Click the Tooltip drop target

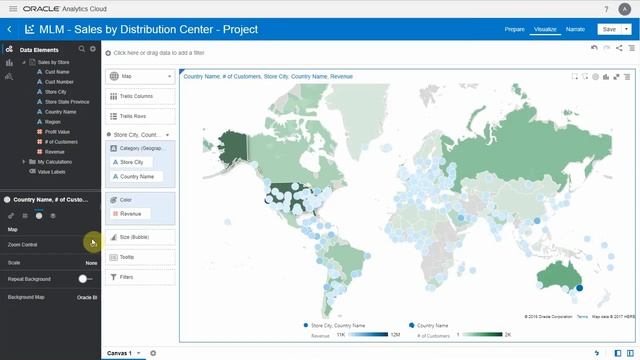(x=140, y=257)
